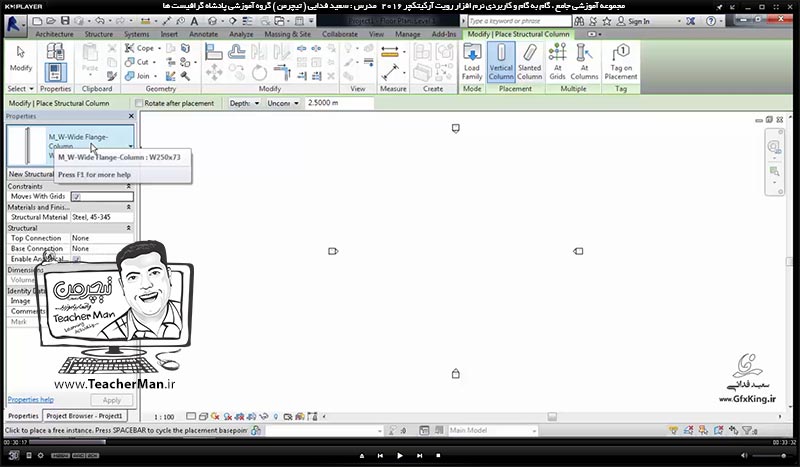This screenshot has height=467, width=800.
Task: Click the depth value 2.5000 m field
Action: pos(339,103)
